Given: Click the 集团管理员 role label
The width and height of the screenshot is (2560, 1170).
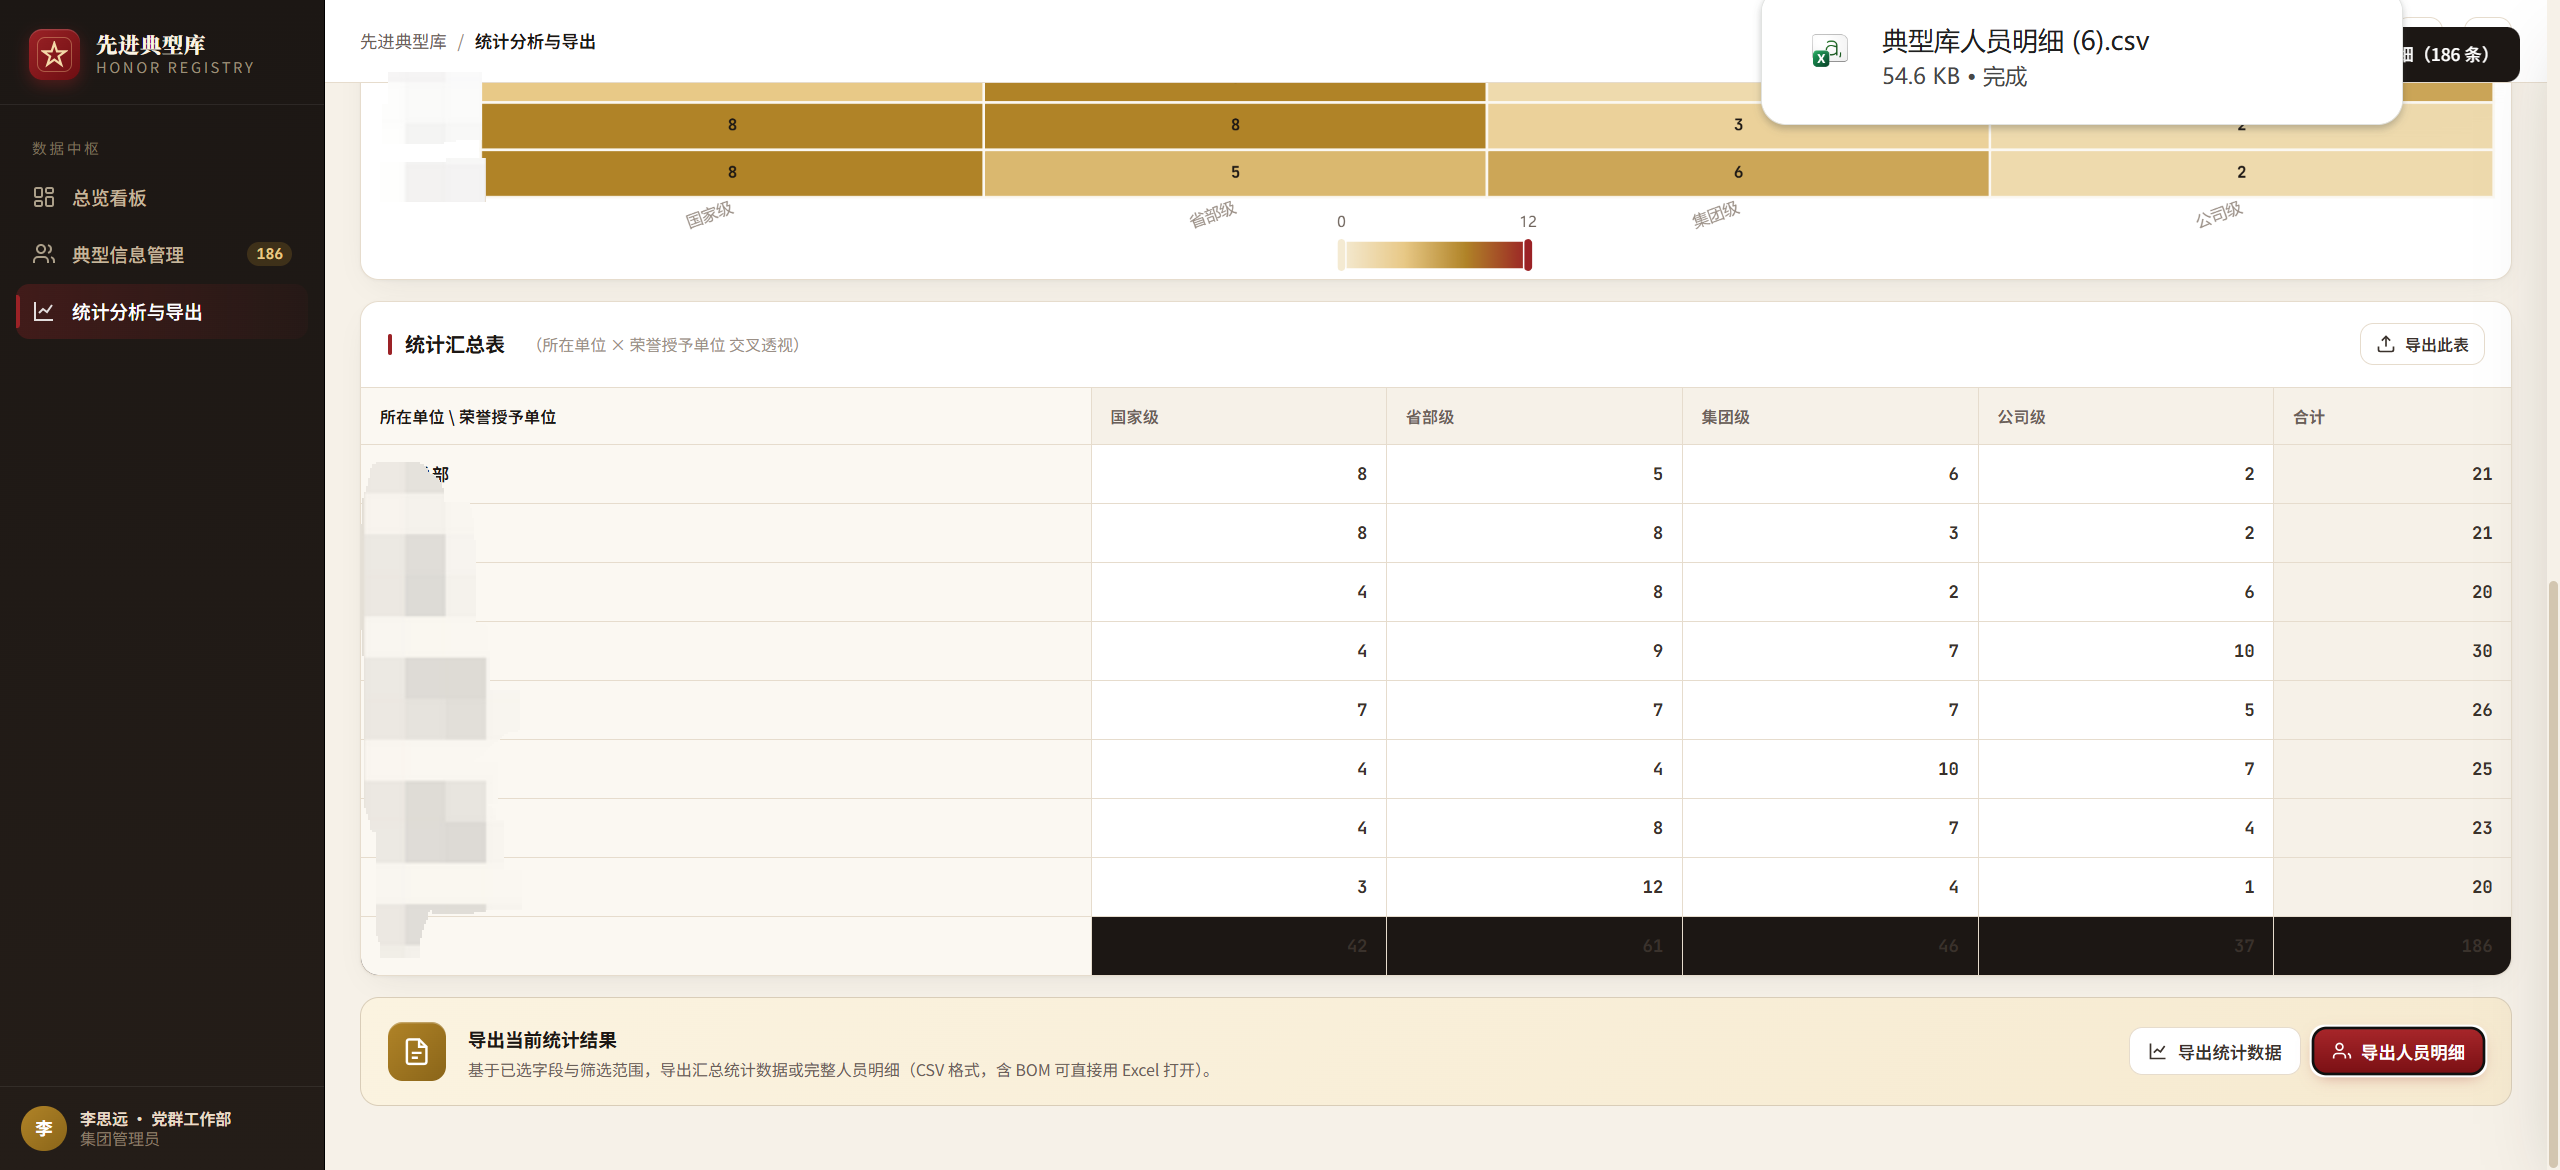Looking at the screenshot, I should (x=119, y=1139).
